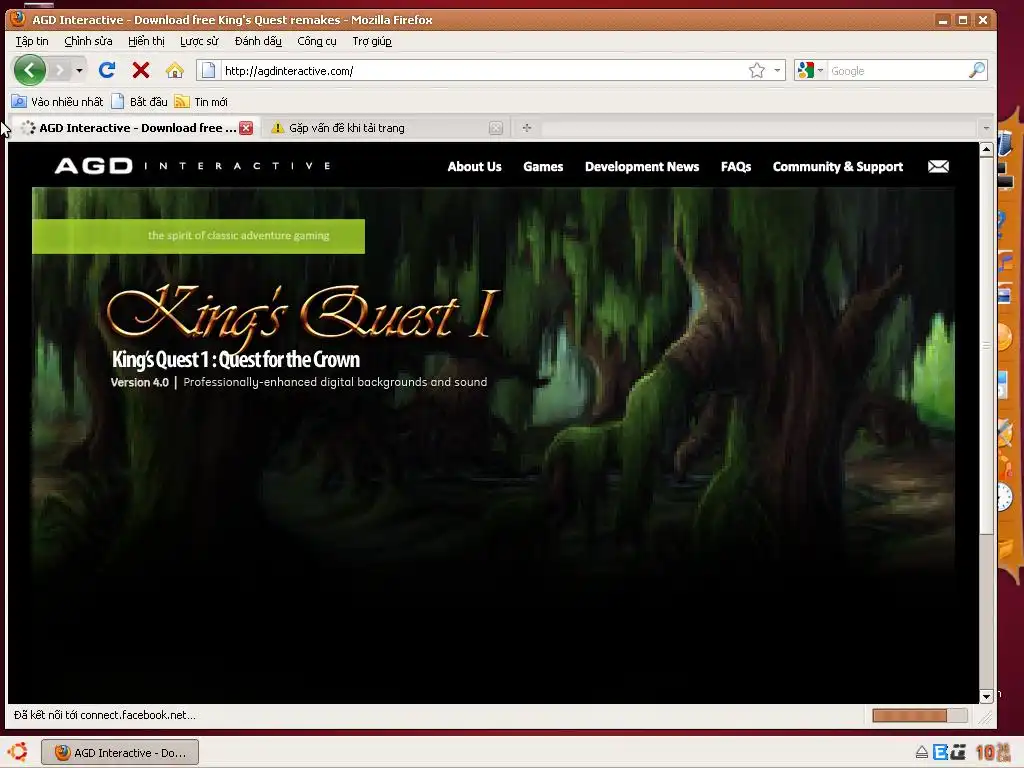Click the eject tray icon
Image resolution: width=1024 pixels, height=768 pixels.
[921, 752]
